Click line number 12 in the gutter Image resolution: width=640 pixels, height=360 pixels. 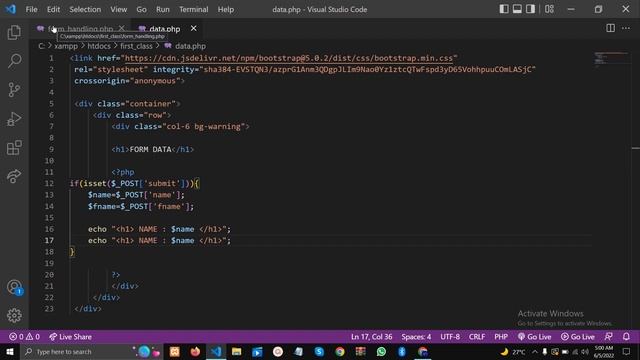49,183
